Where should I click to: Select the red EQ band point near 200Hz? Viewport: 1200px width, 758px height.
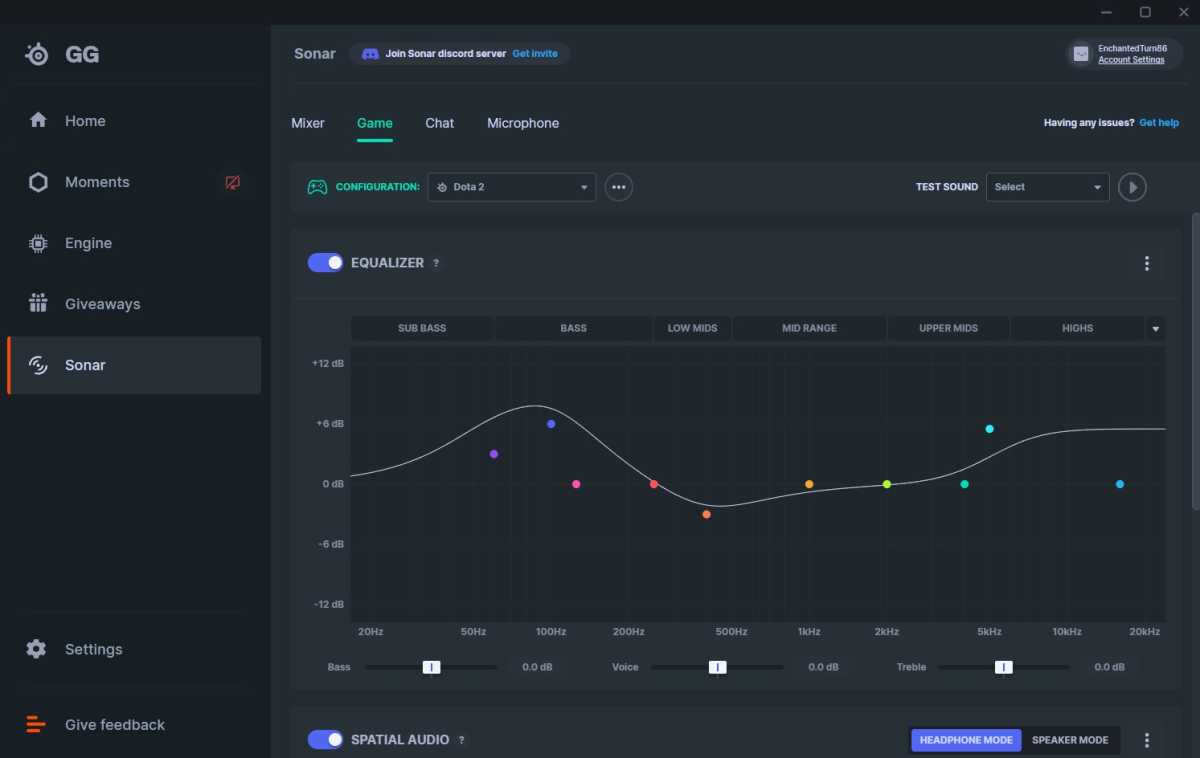tap(654, 484)
